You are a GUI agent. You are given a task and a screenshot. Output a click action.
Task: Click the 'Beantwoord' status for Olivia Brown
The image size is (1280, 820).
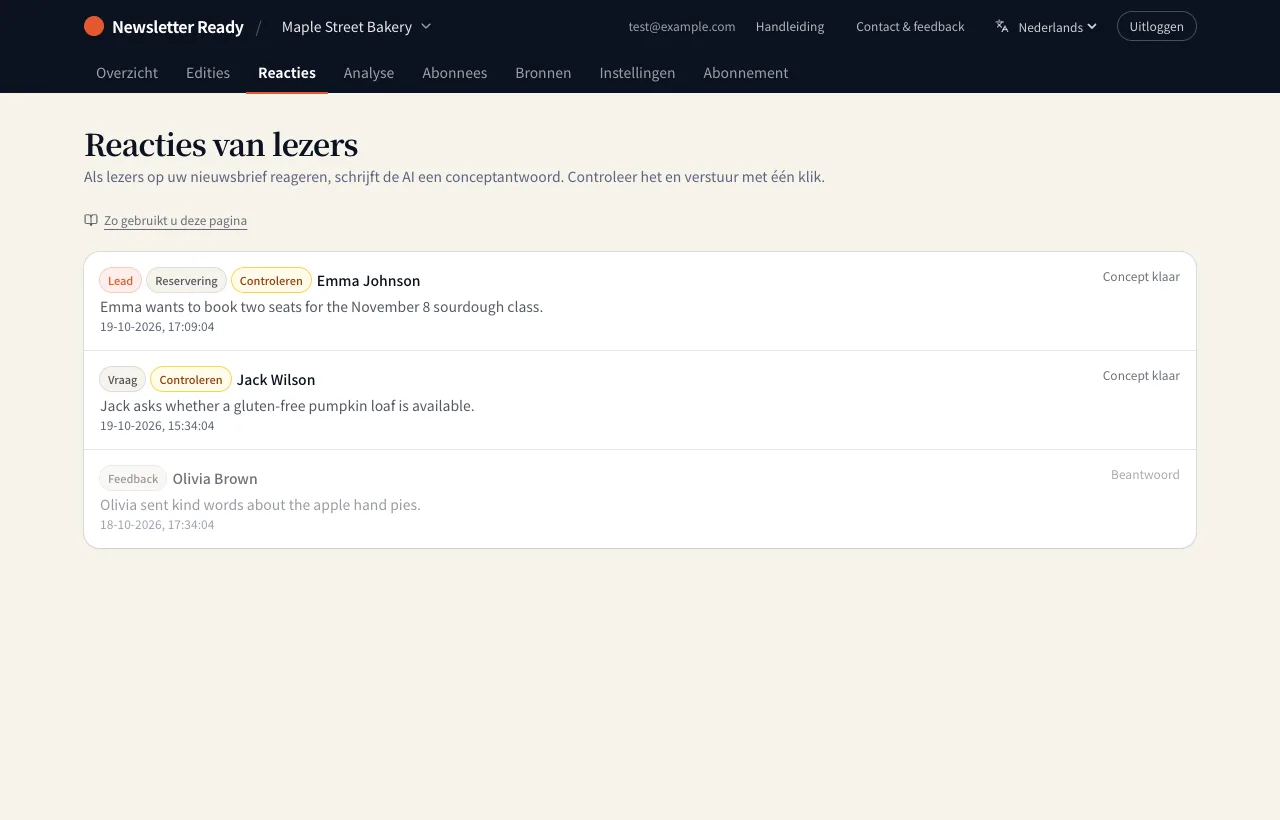[1145, 474]
